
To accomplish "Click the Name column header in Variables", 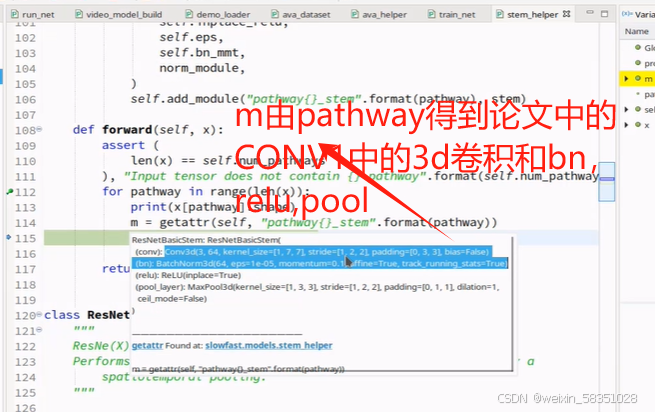I will point(637,31).
